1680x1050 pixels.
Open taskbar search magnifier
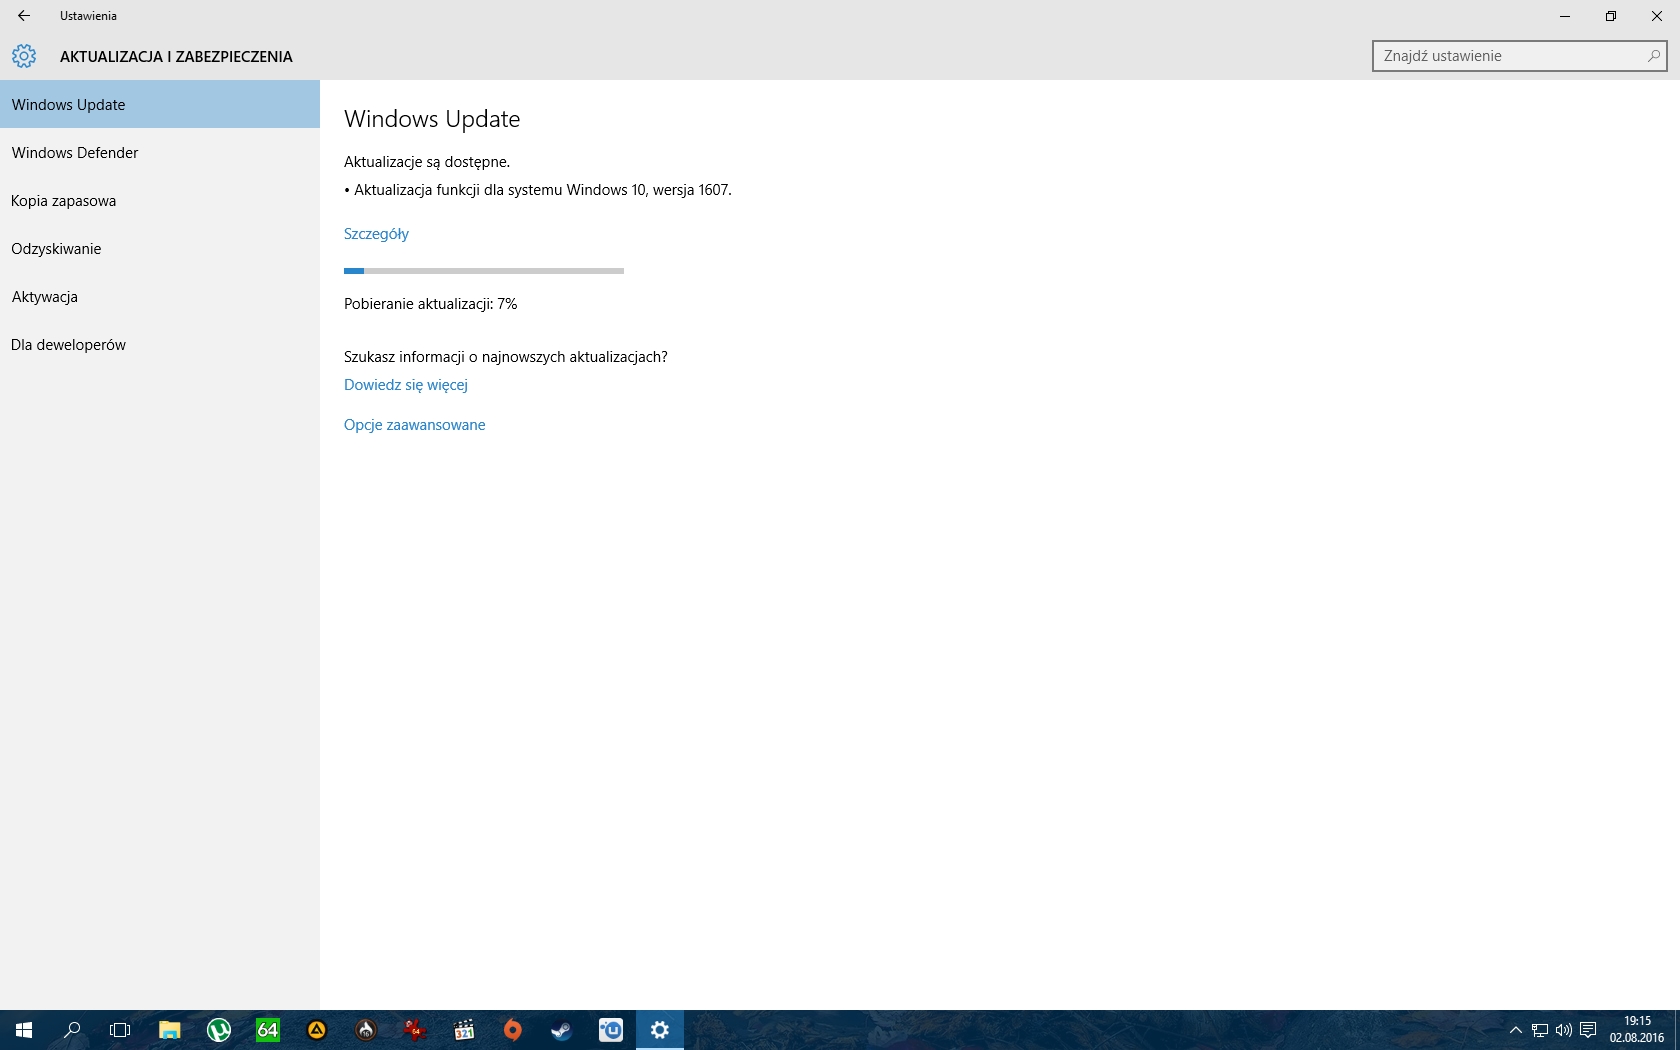tap(72, 1030)
